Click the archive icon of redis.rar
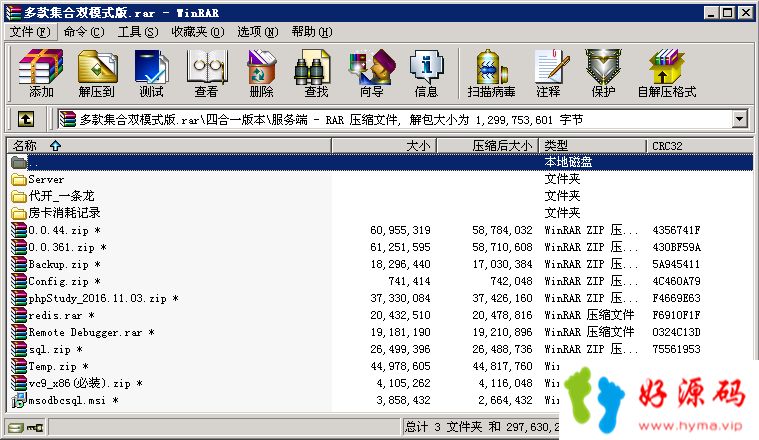The height and width of the screenshot is (440, 759). [x=19, y=315]
